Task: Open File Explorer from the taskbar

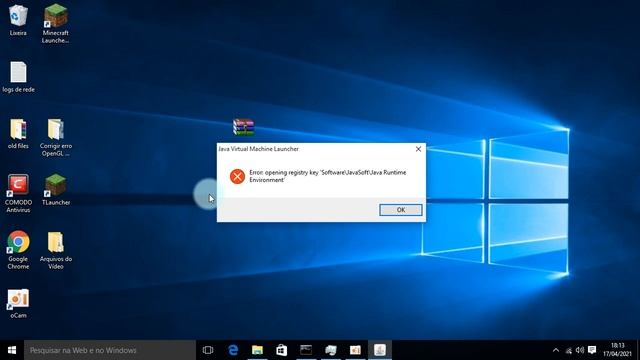Action: pyautogui.click(x=257, y=350)
